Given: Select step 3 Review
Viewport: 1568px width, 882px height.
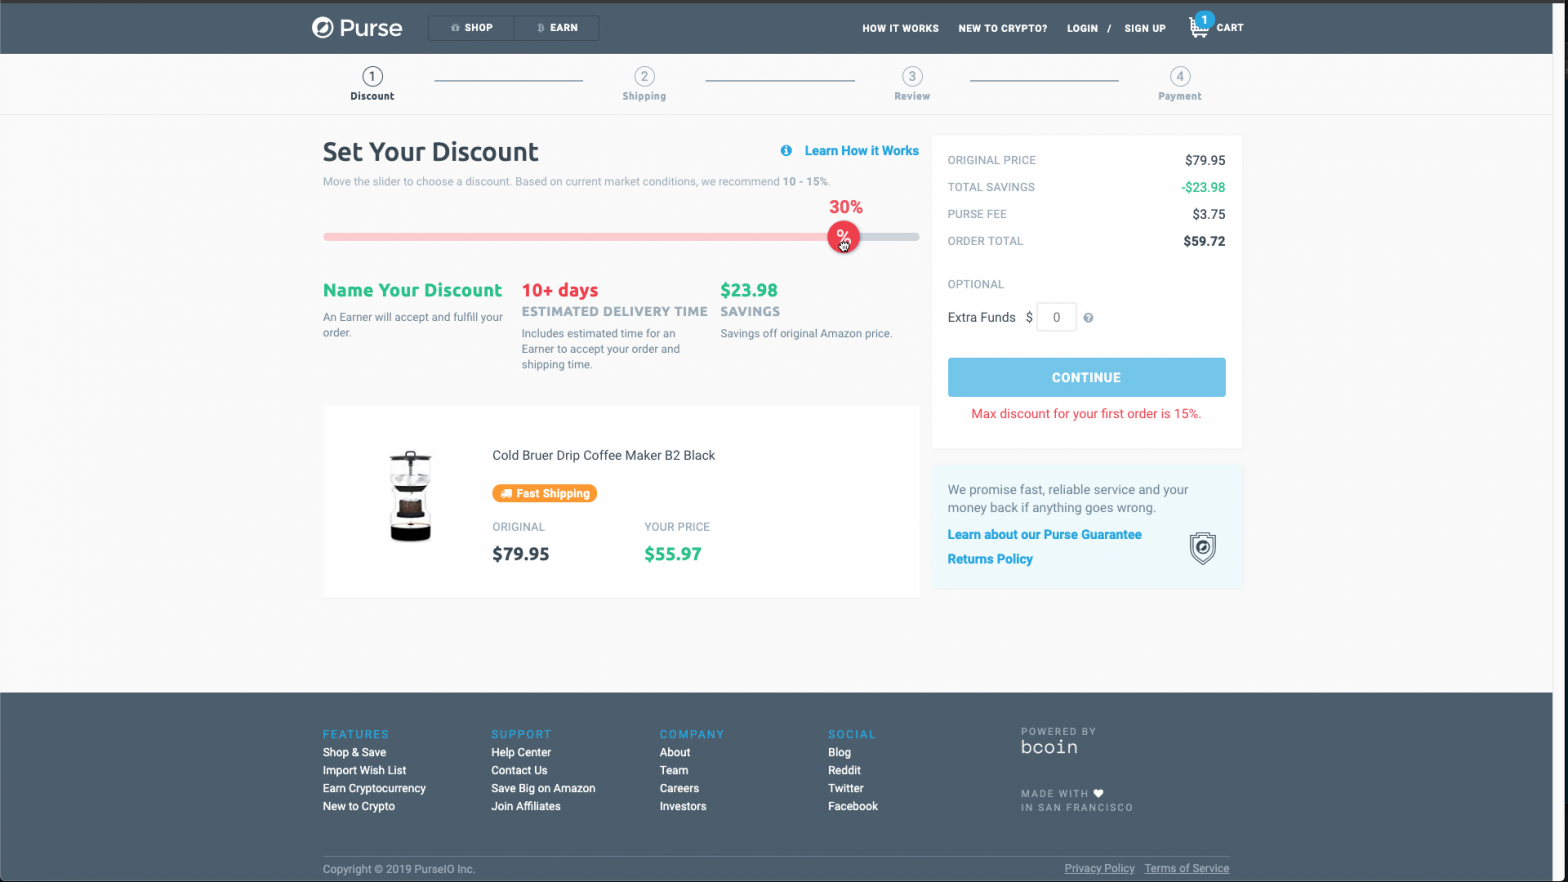Looking at the screenshot, I should tap(912, 84).
